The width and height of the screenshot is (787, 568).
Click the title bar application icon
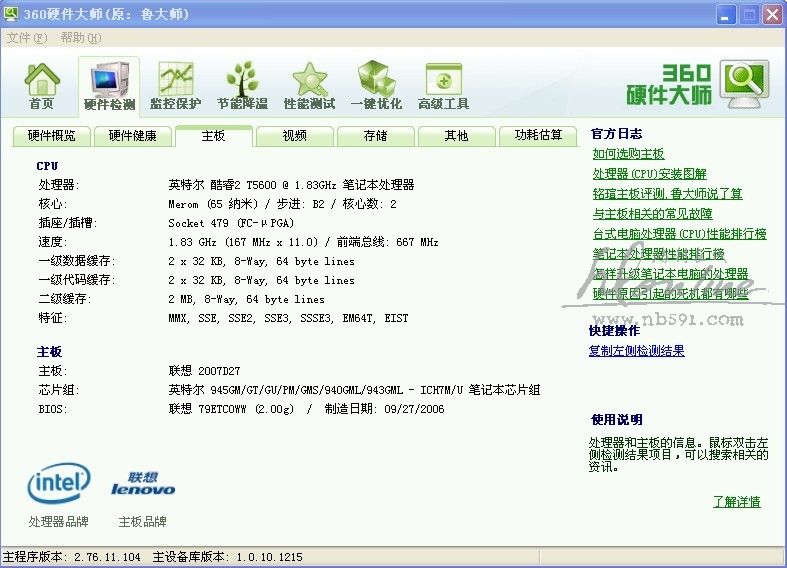pos(11,14)
